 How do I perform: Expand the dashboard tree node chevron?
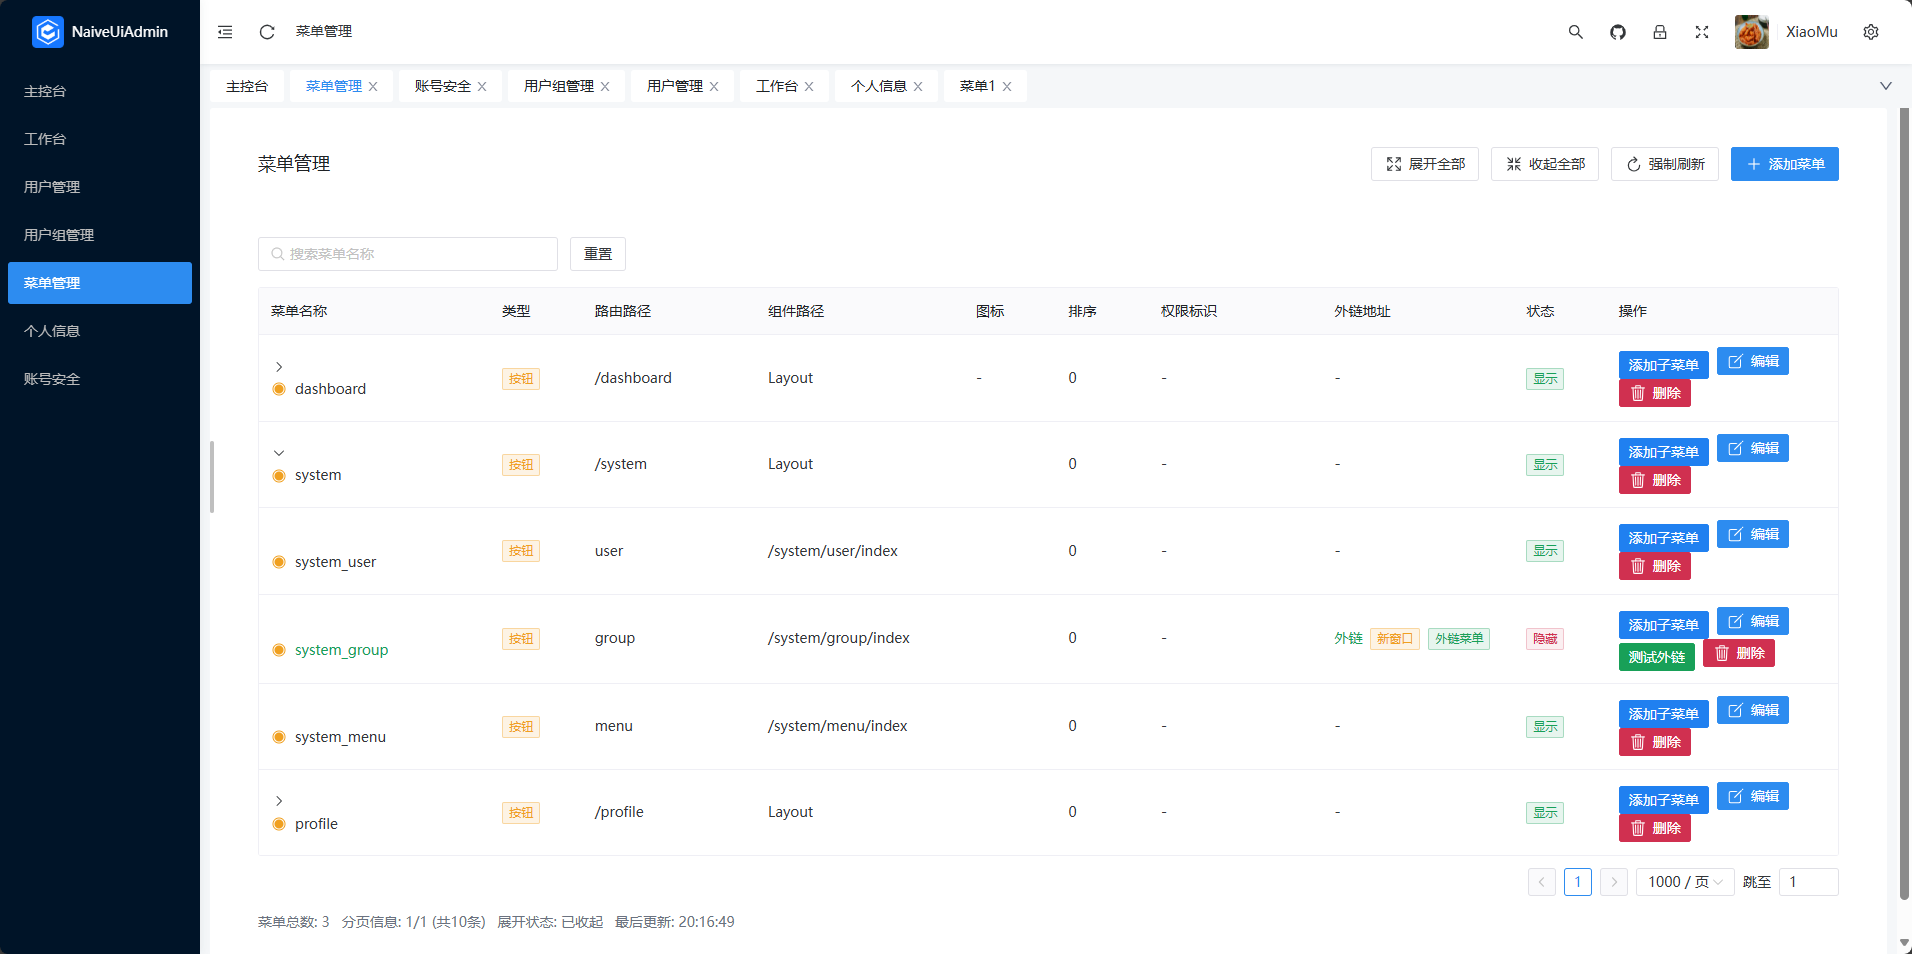[279, 366]
